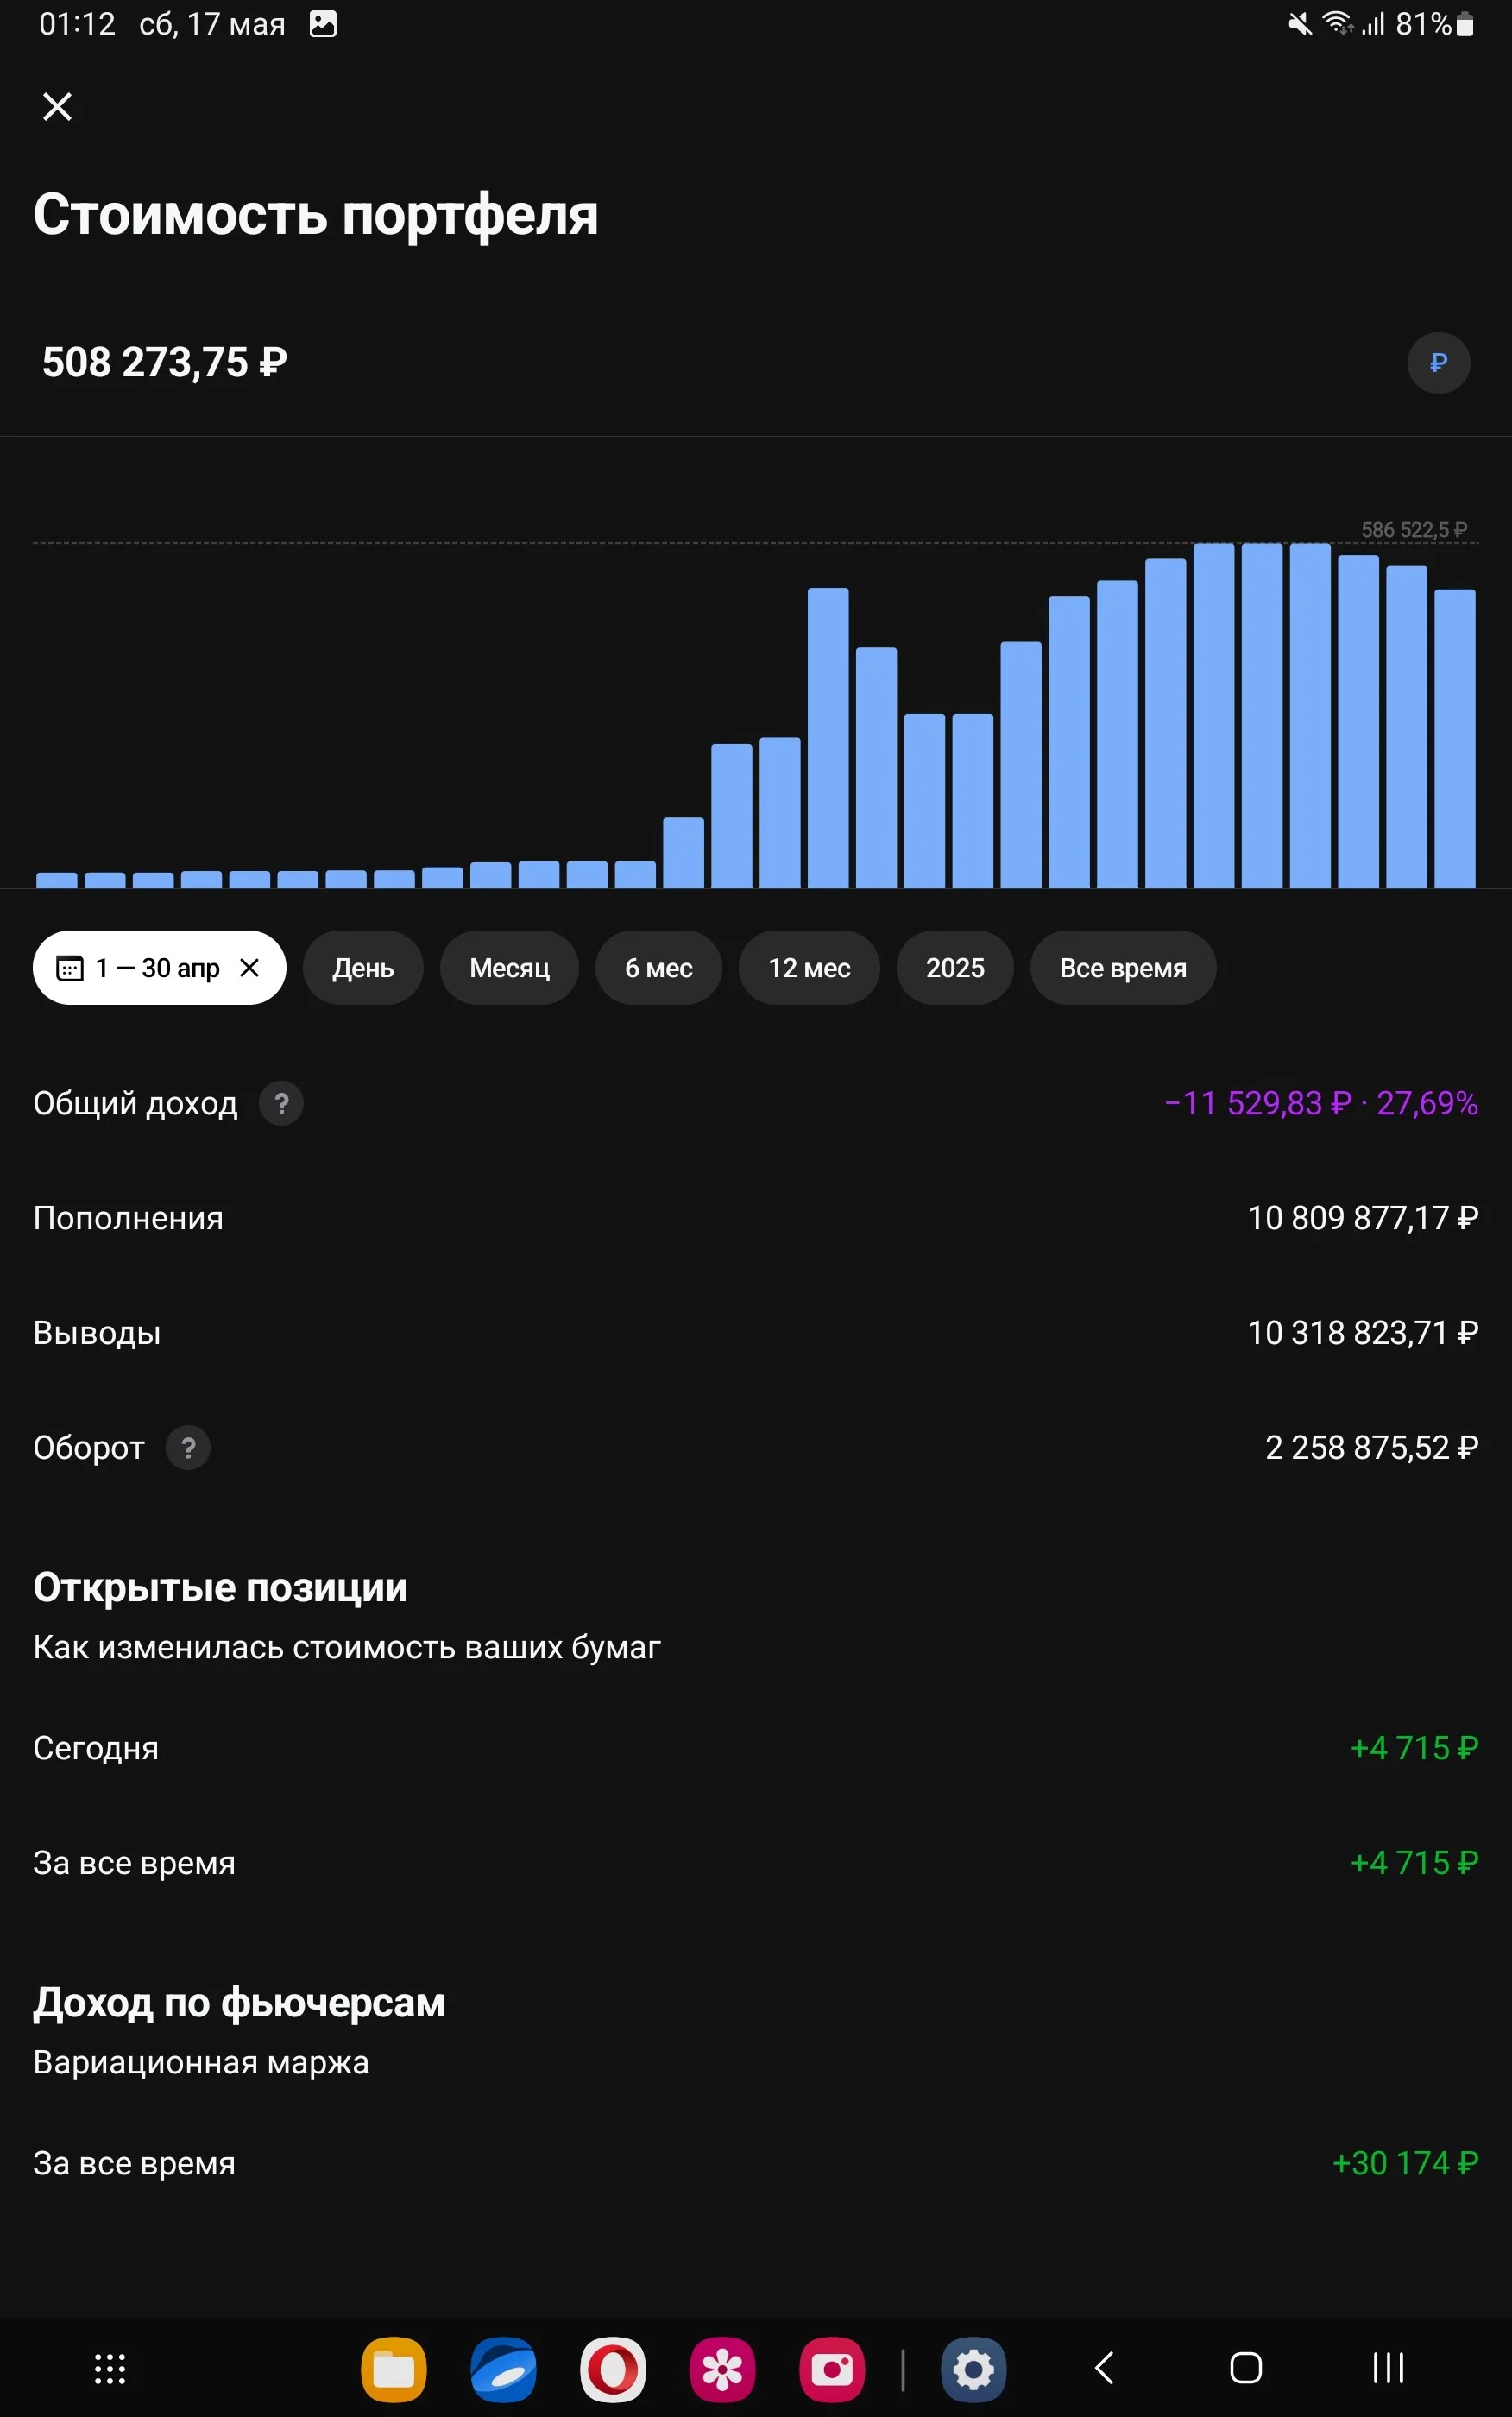Select the Месяц period

pos(509,967)
